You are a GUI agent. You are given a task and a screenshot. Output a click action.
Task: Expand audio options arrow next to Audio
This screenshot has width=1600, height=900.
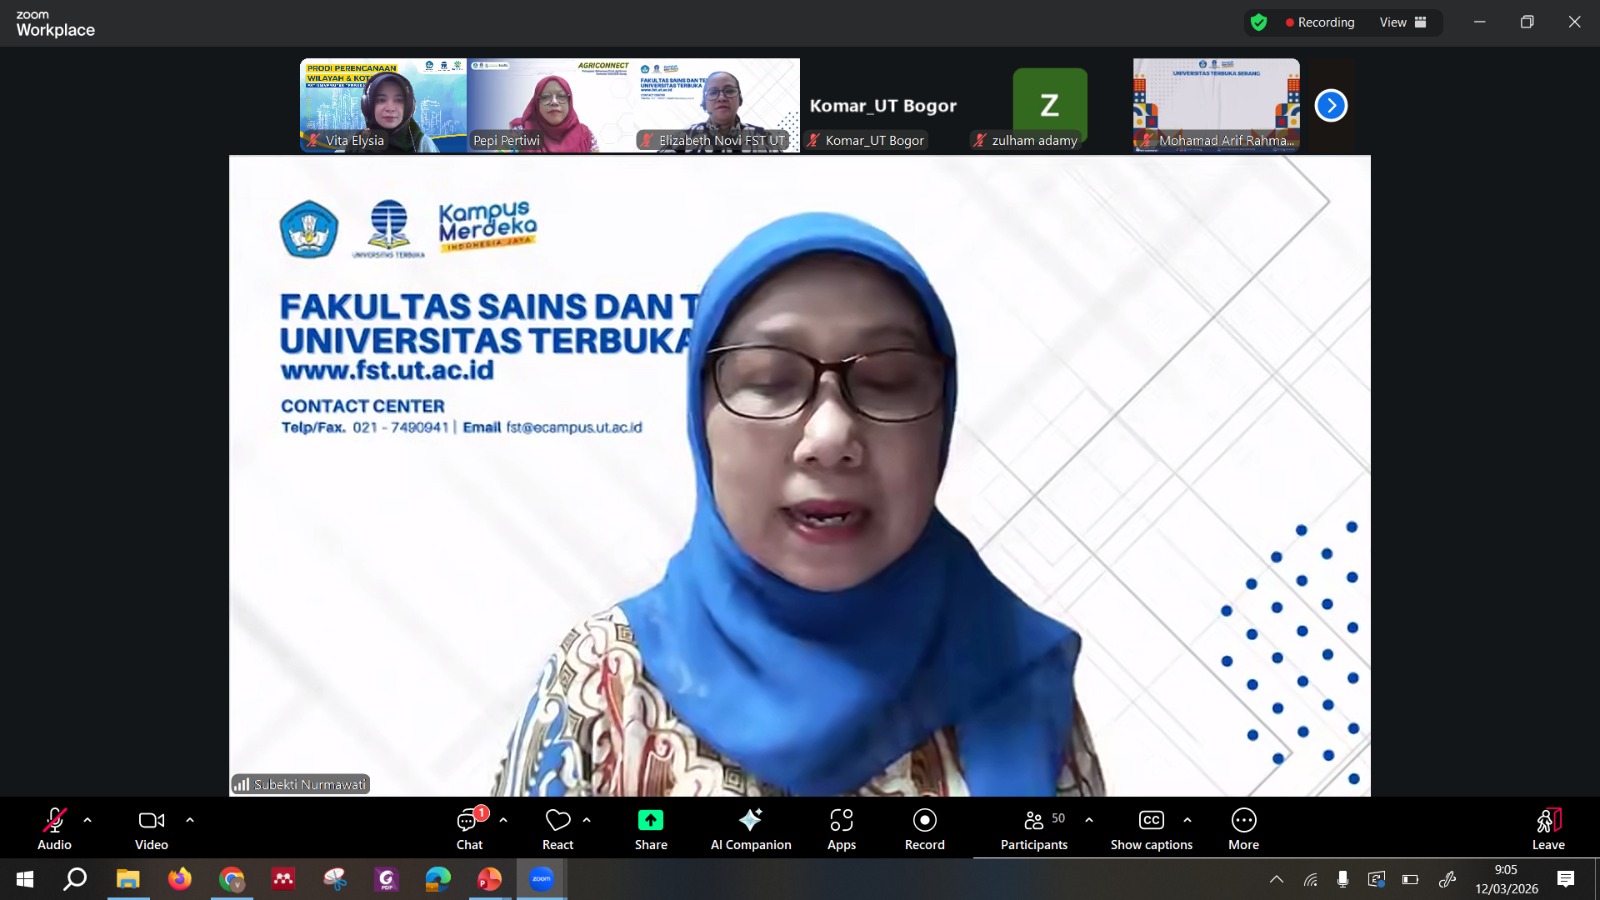[88, 820]
